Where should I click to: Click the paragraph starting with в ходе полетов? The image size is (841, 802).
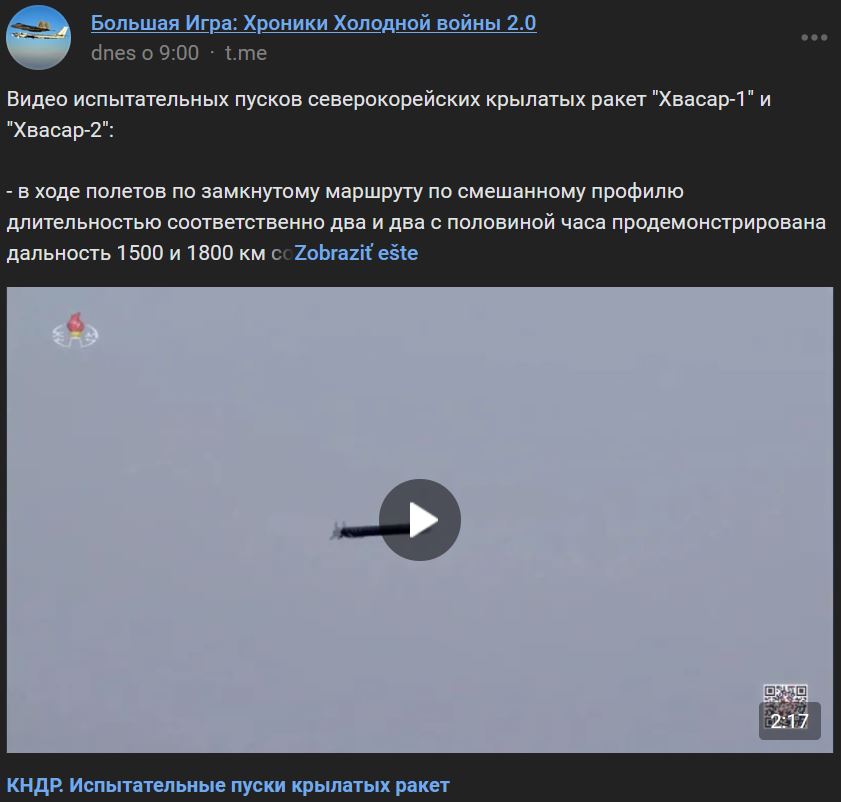click(416, 222)
